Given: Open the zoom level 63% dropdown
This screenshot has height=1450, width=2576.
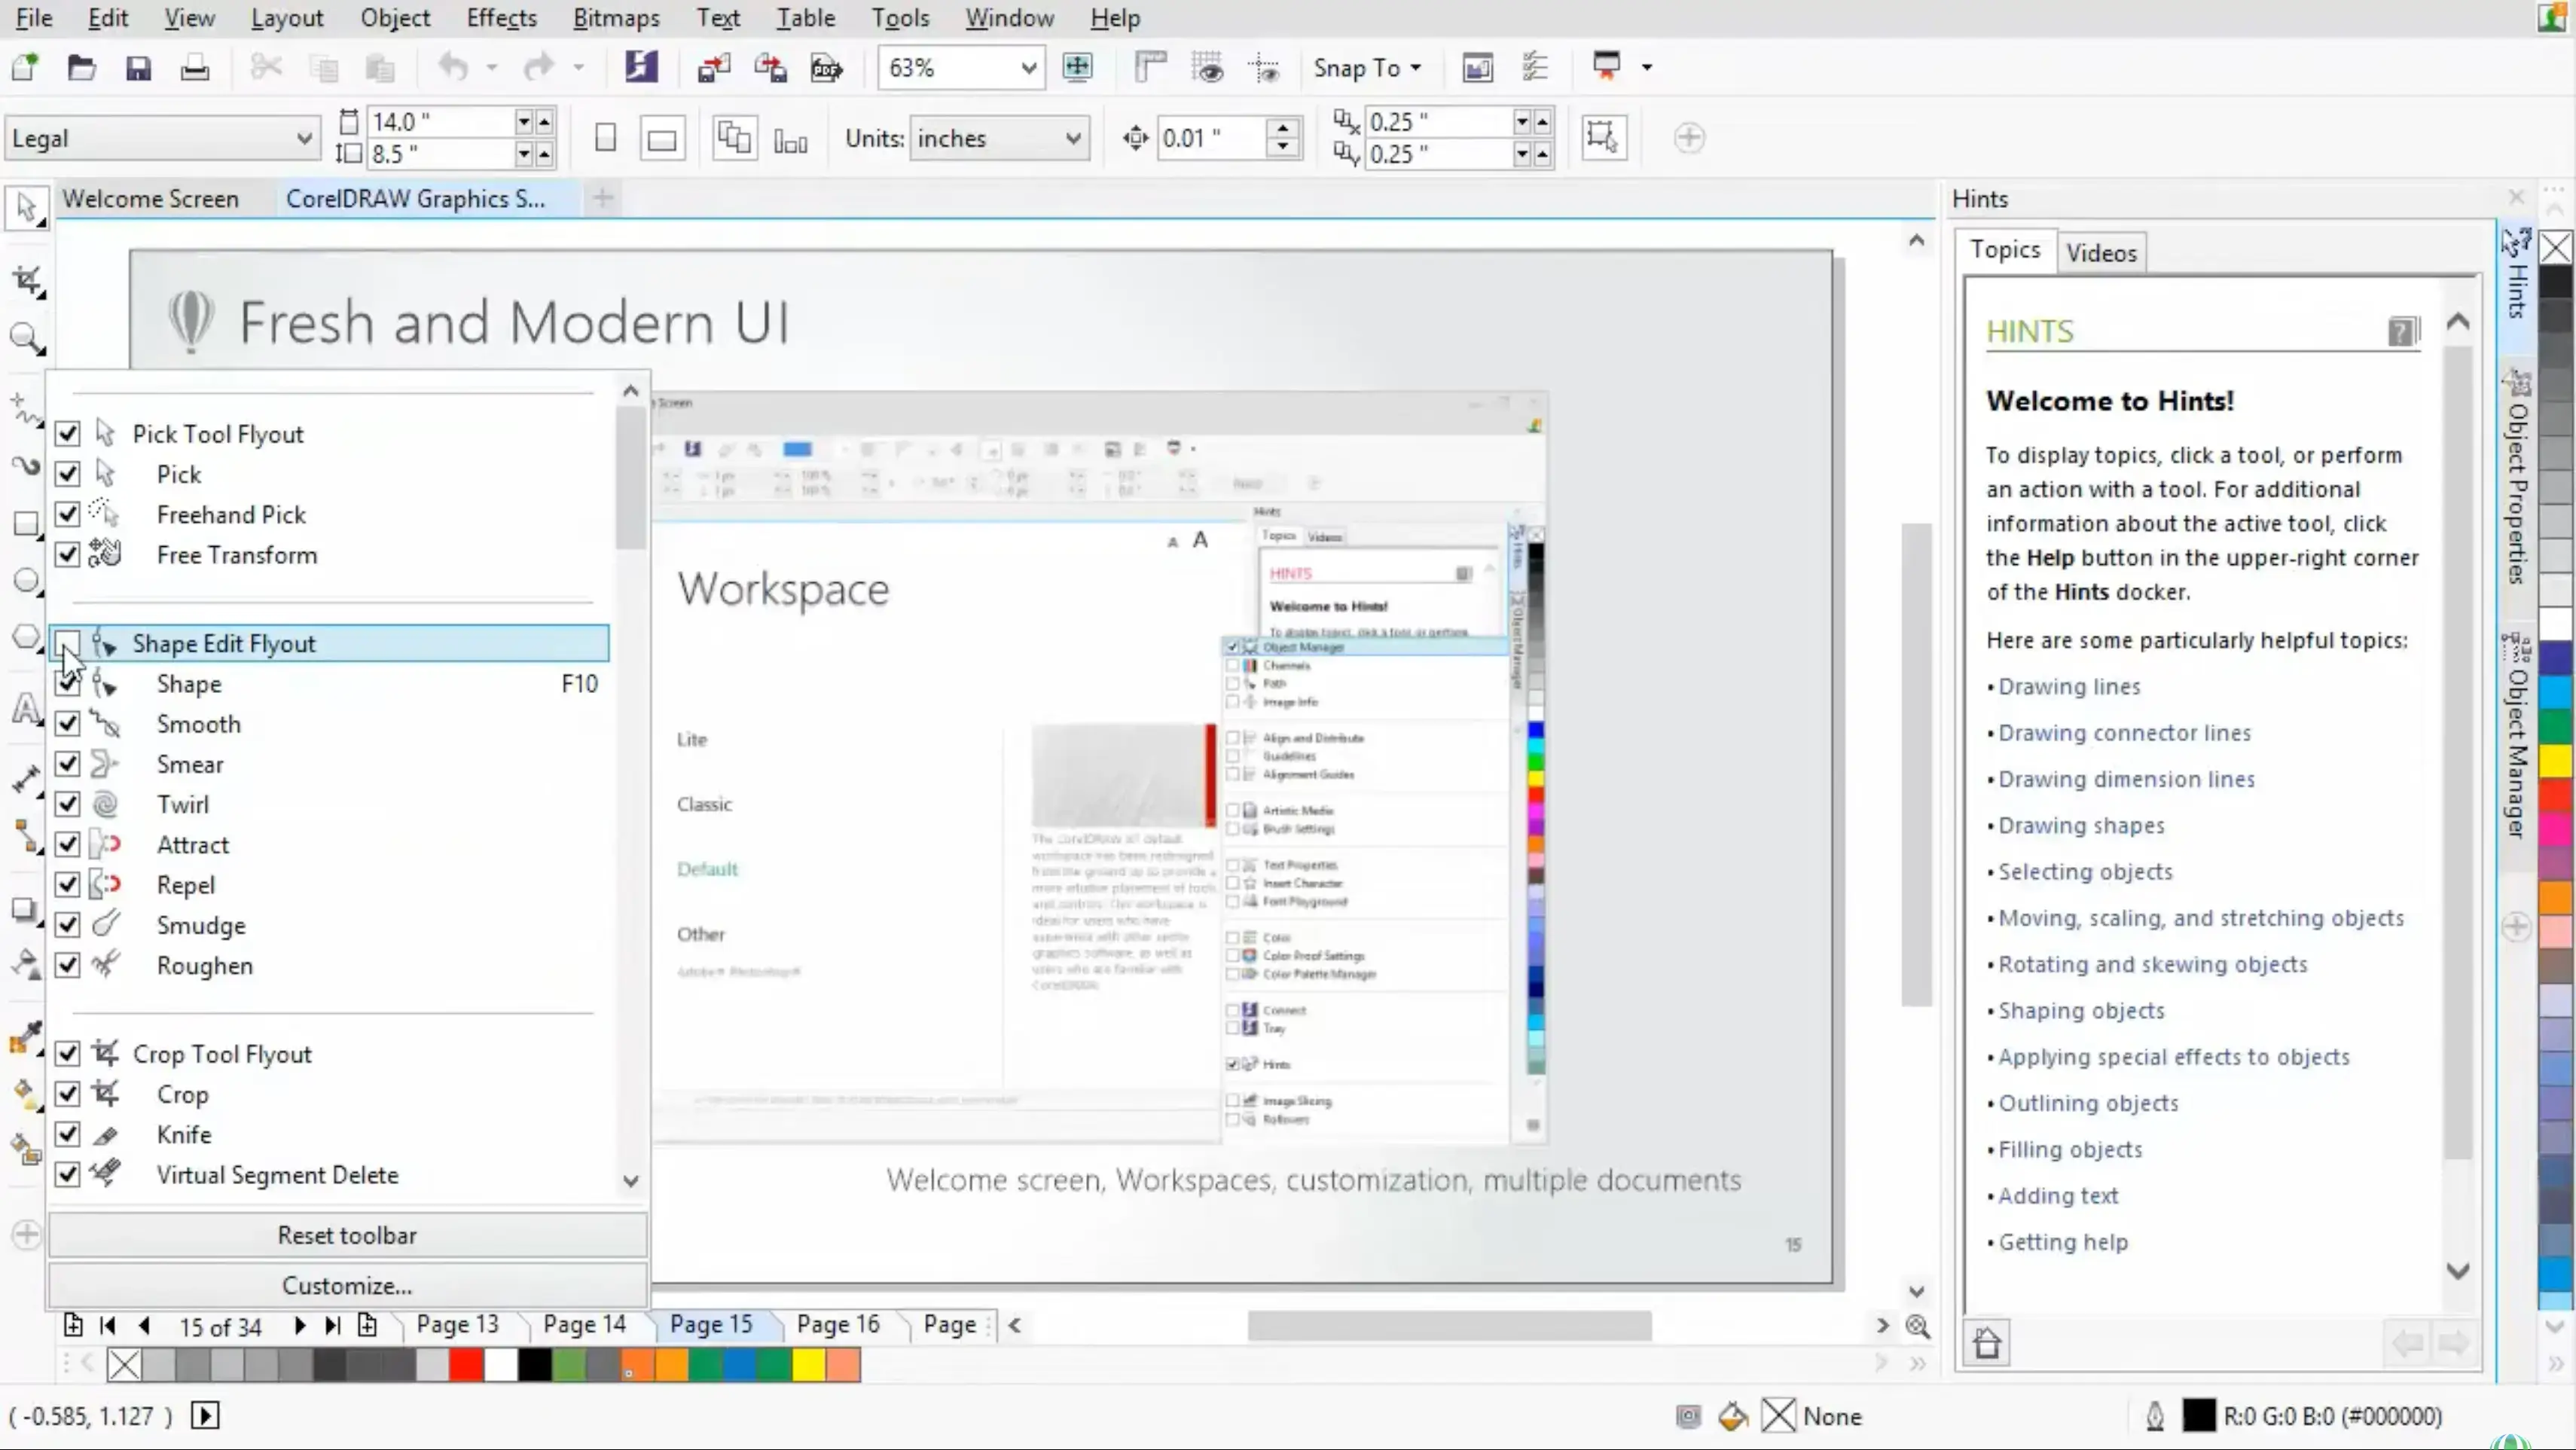Looking at the screenshot, I should tap(1027, 68).
